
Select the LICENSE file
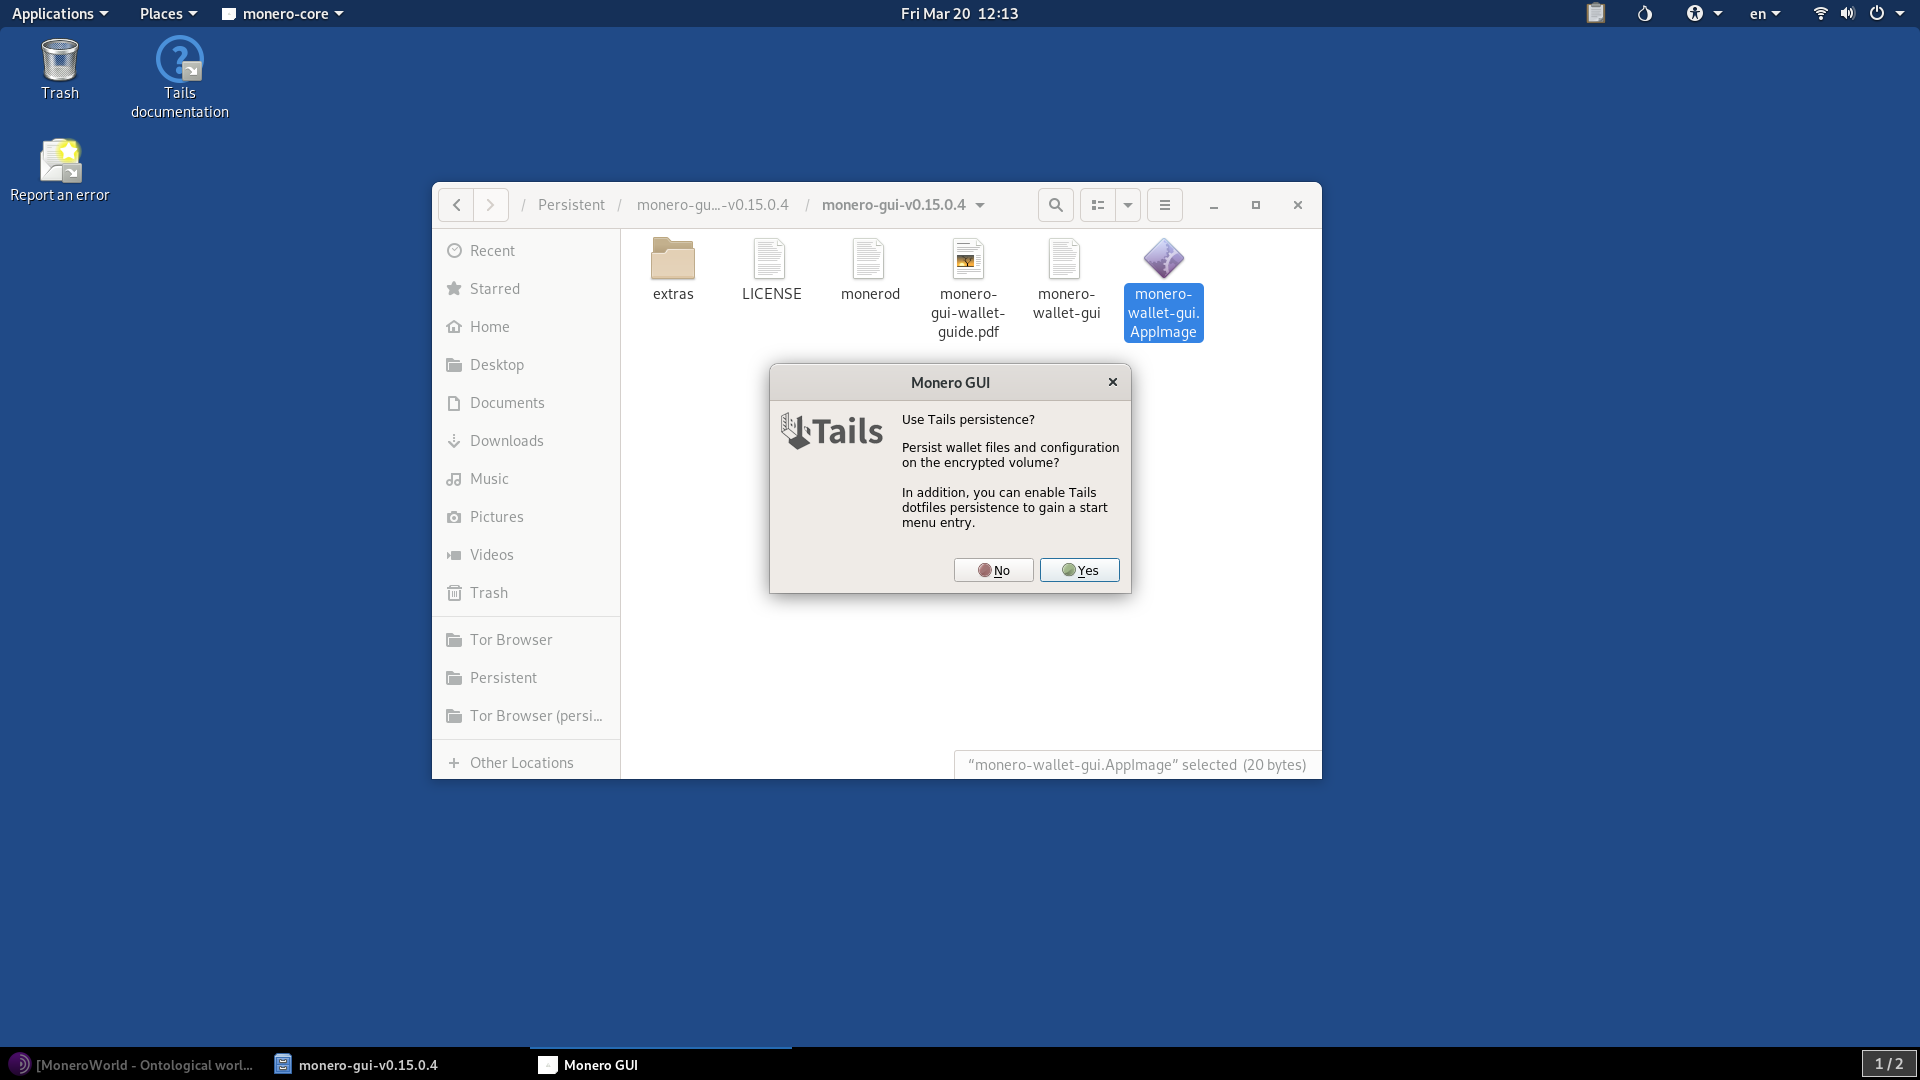[x=771, y=258]
